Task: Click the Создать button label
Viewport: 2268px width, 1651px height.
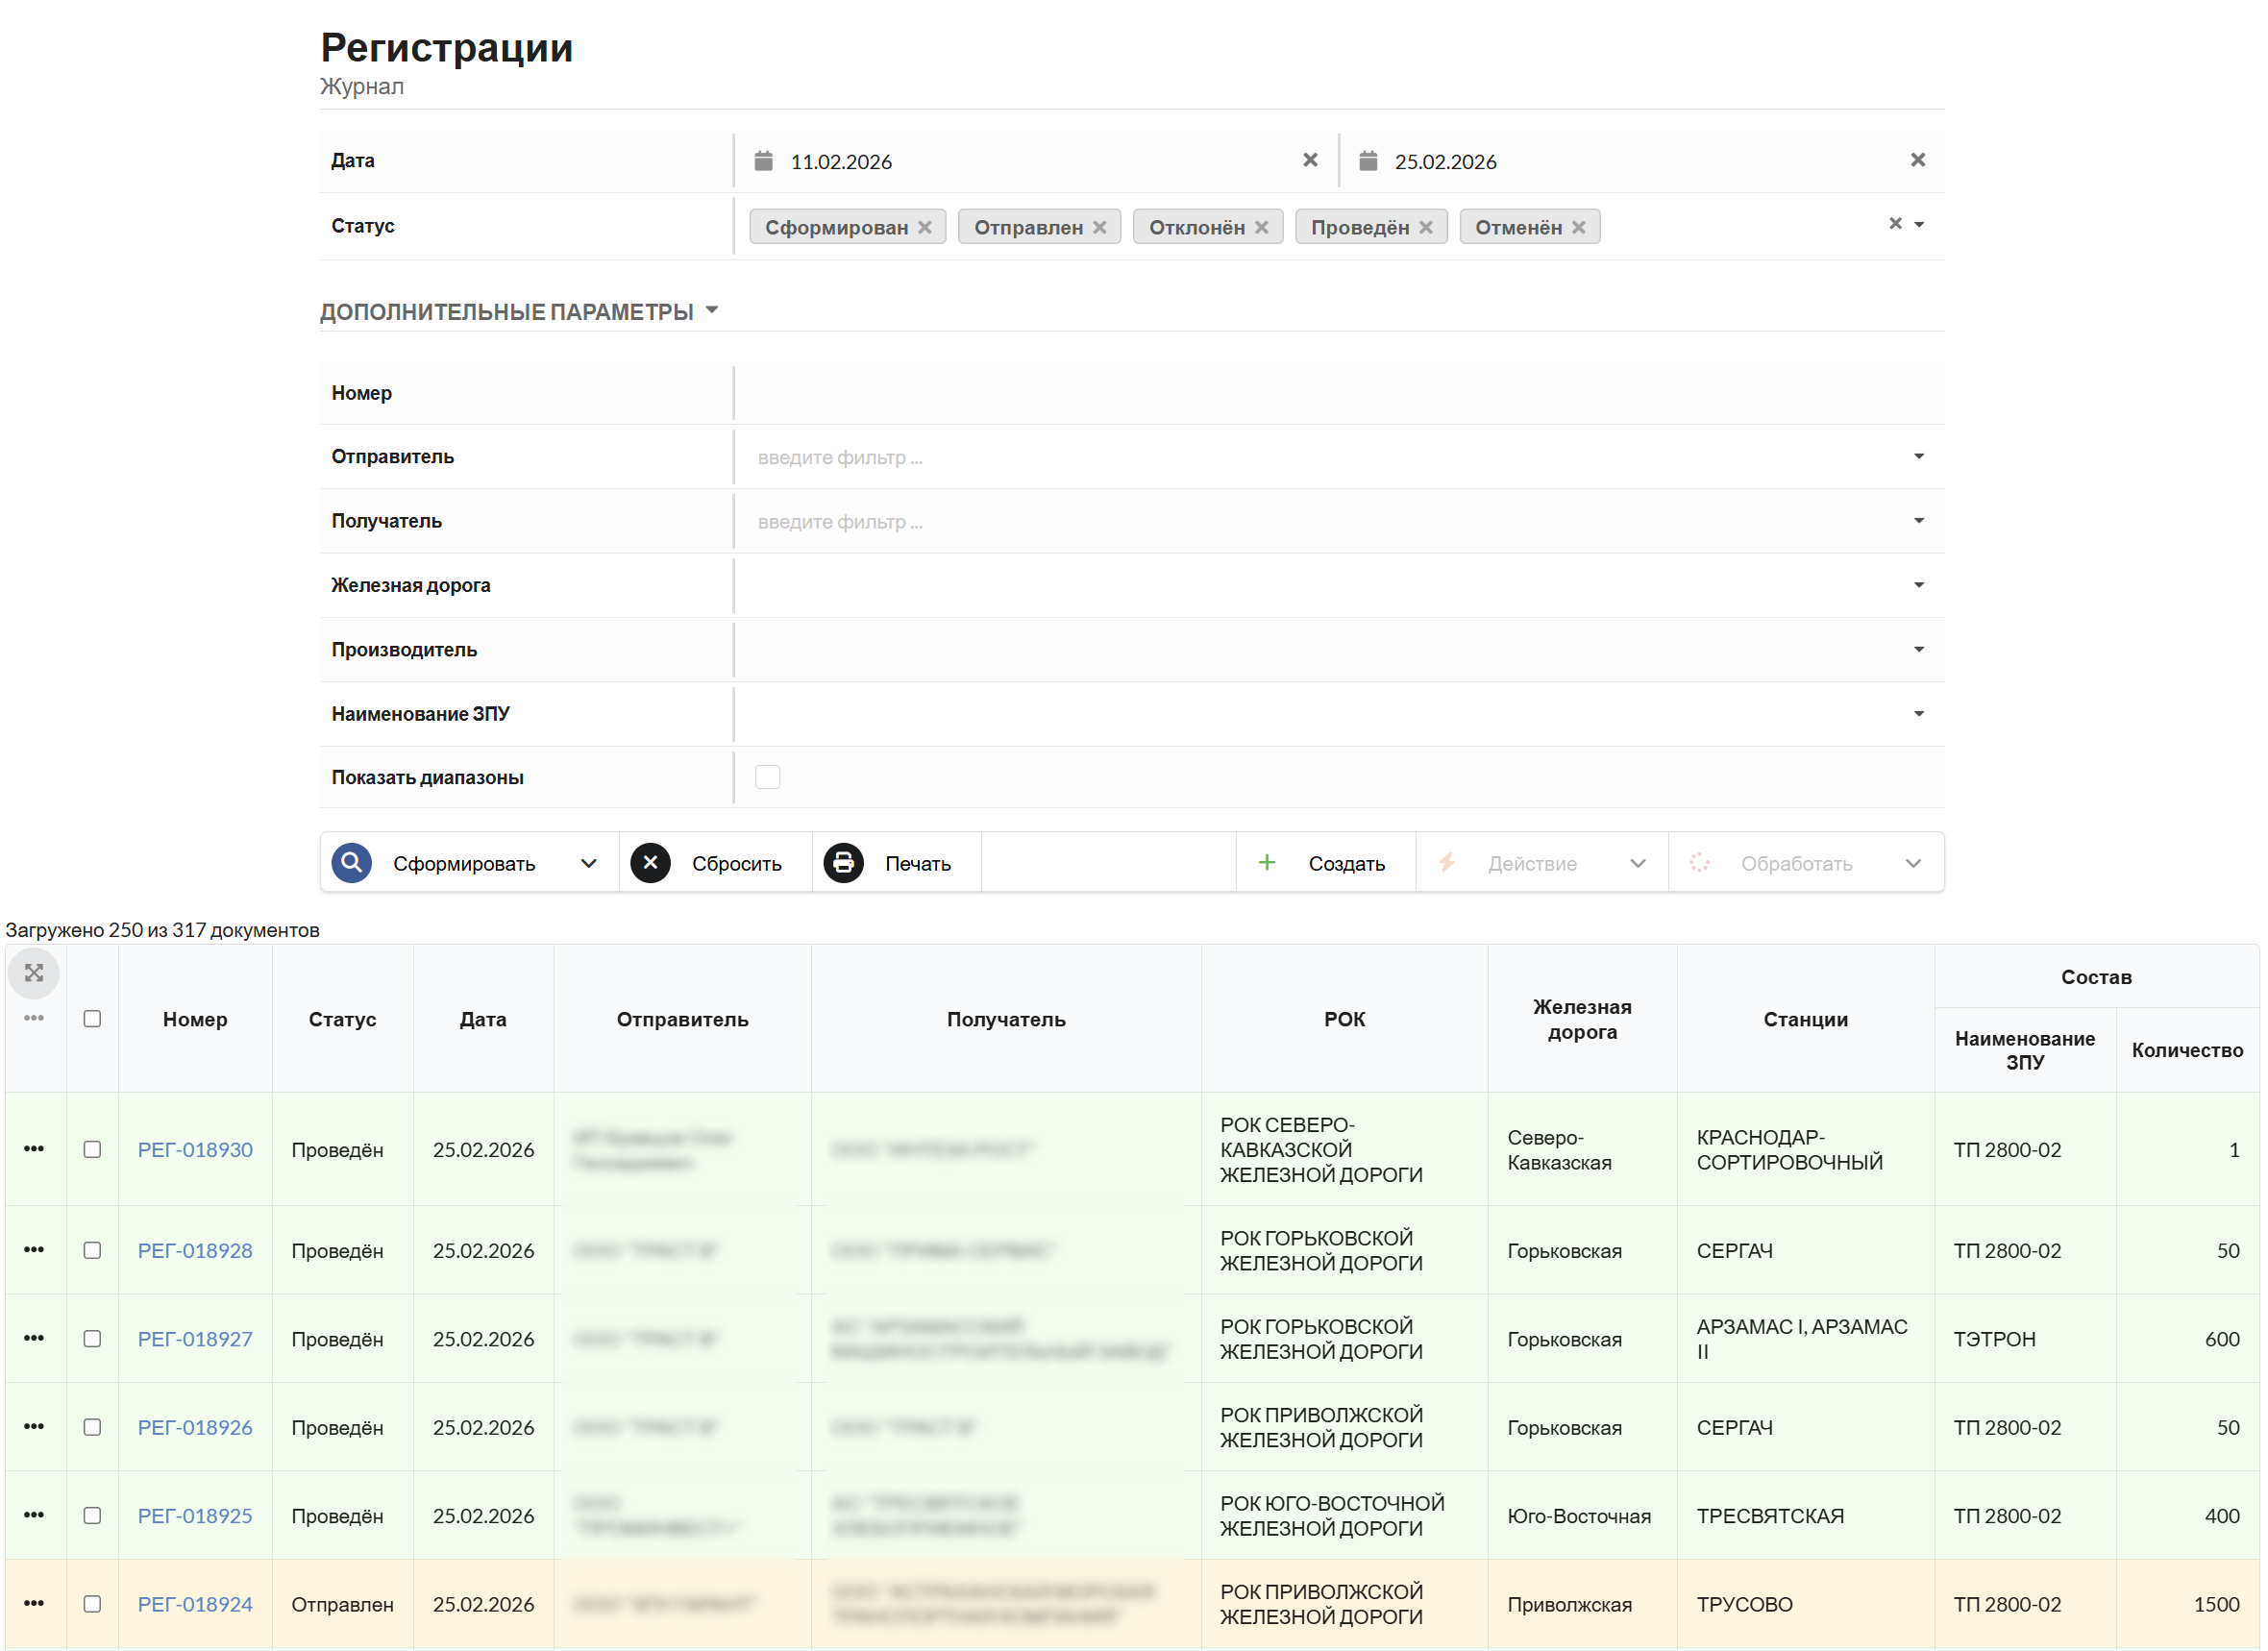Action: click(1346, 863)
